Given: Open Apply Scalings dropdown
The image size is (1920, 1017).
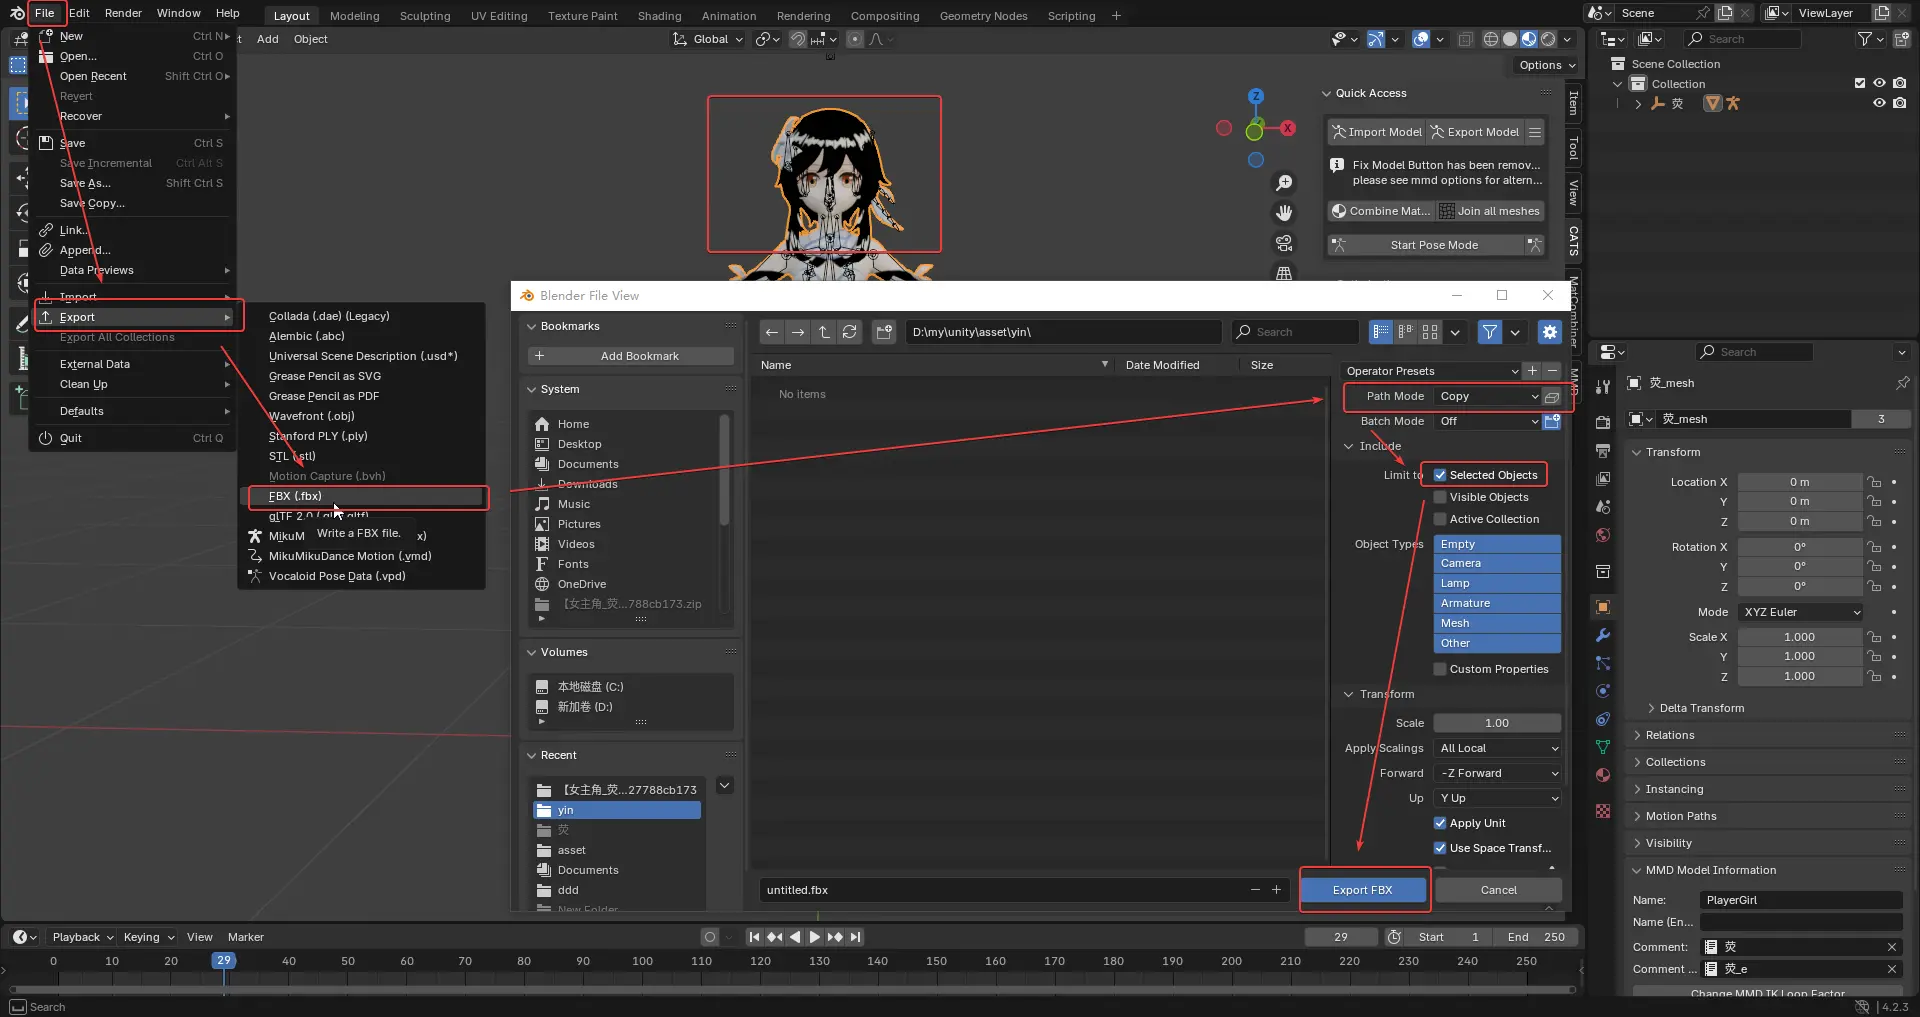Looking at the screenshot, I should pyautogui.click(x=1497, y=748).
